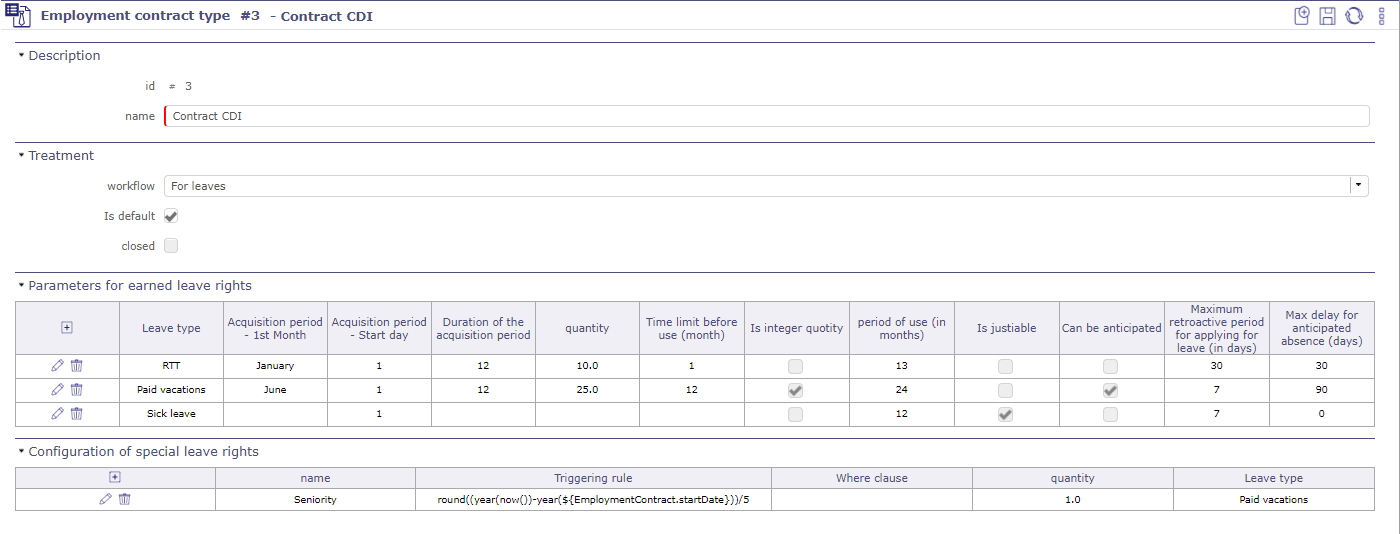Delete the Seniority special leave row
Image resolution: width=1400 pixels, height=534 pixels.
pyautogui.click(x=124, y=499)
